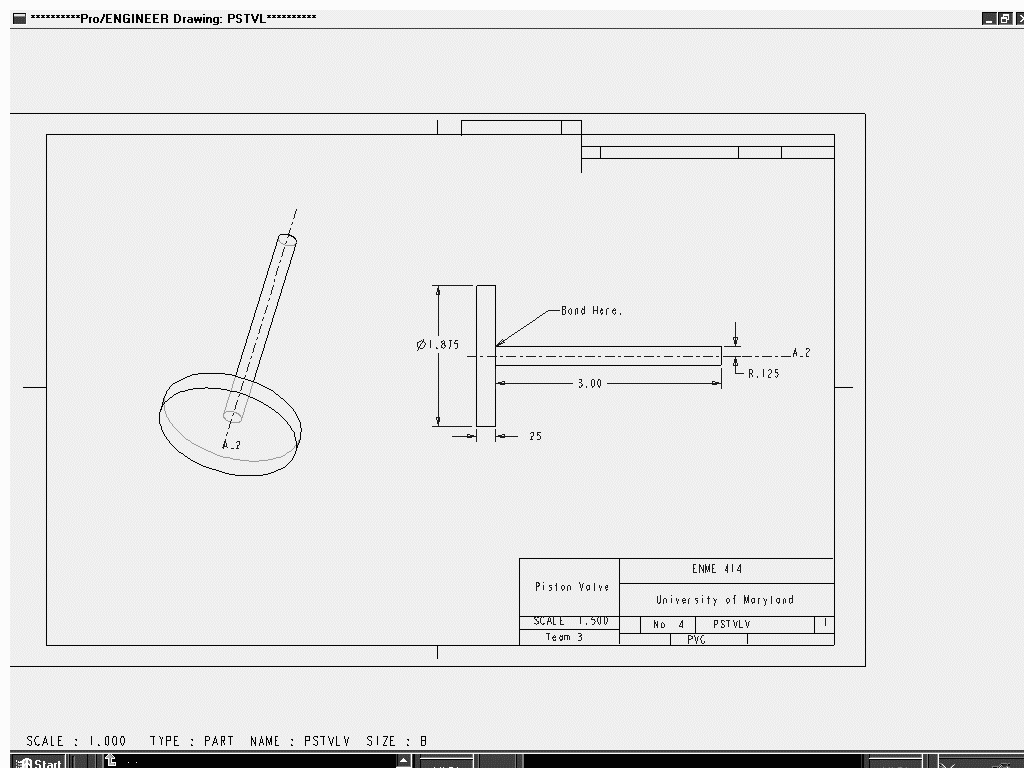This screenshot has width=1024, height=768.
Task: Minimize the Pro/ENGINEER drawing window
Action: tap(988, 18)
